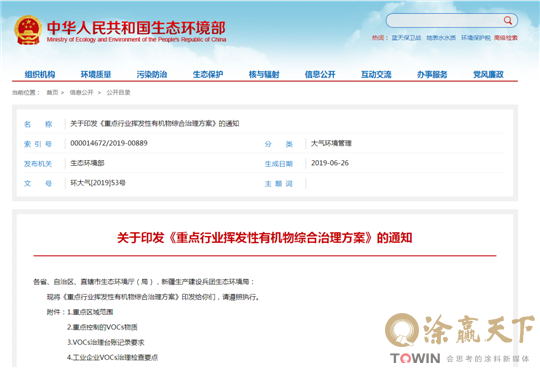Open hot word link 蓝天保卫战
This screenshot has width=540, height=368.
[406, 38]
